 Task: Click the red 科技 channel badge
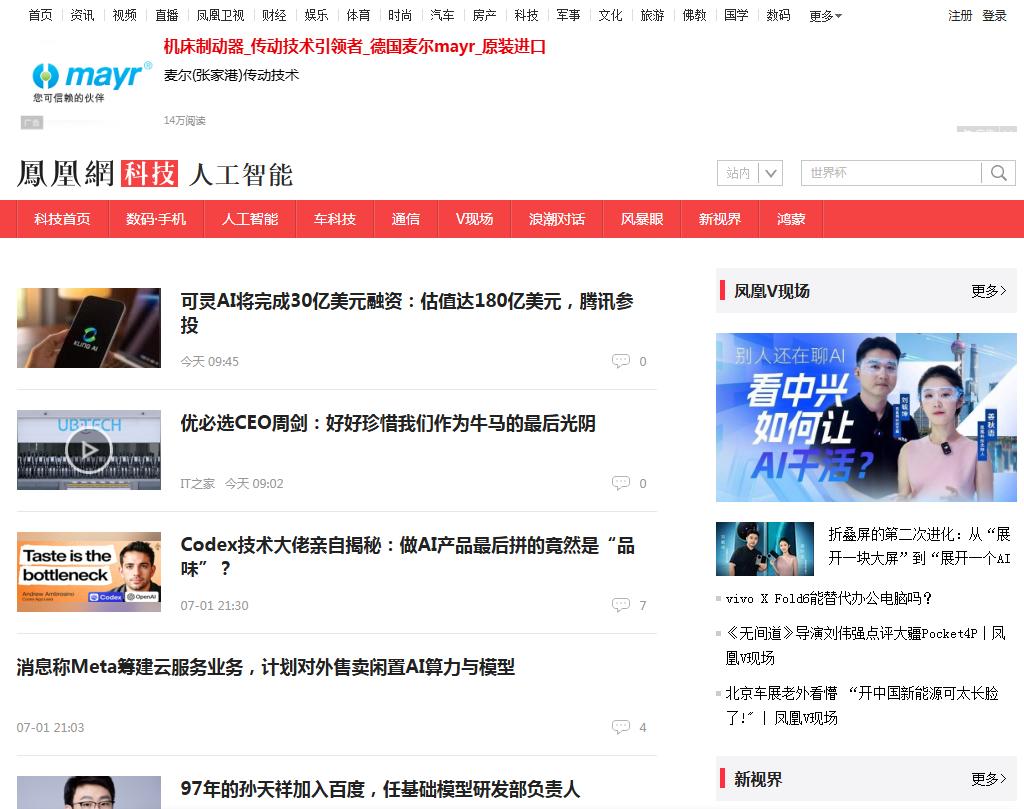click(x=150, y=174)
